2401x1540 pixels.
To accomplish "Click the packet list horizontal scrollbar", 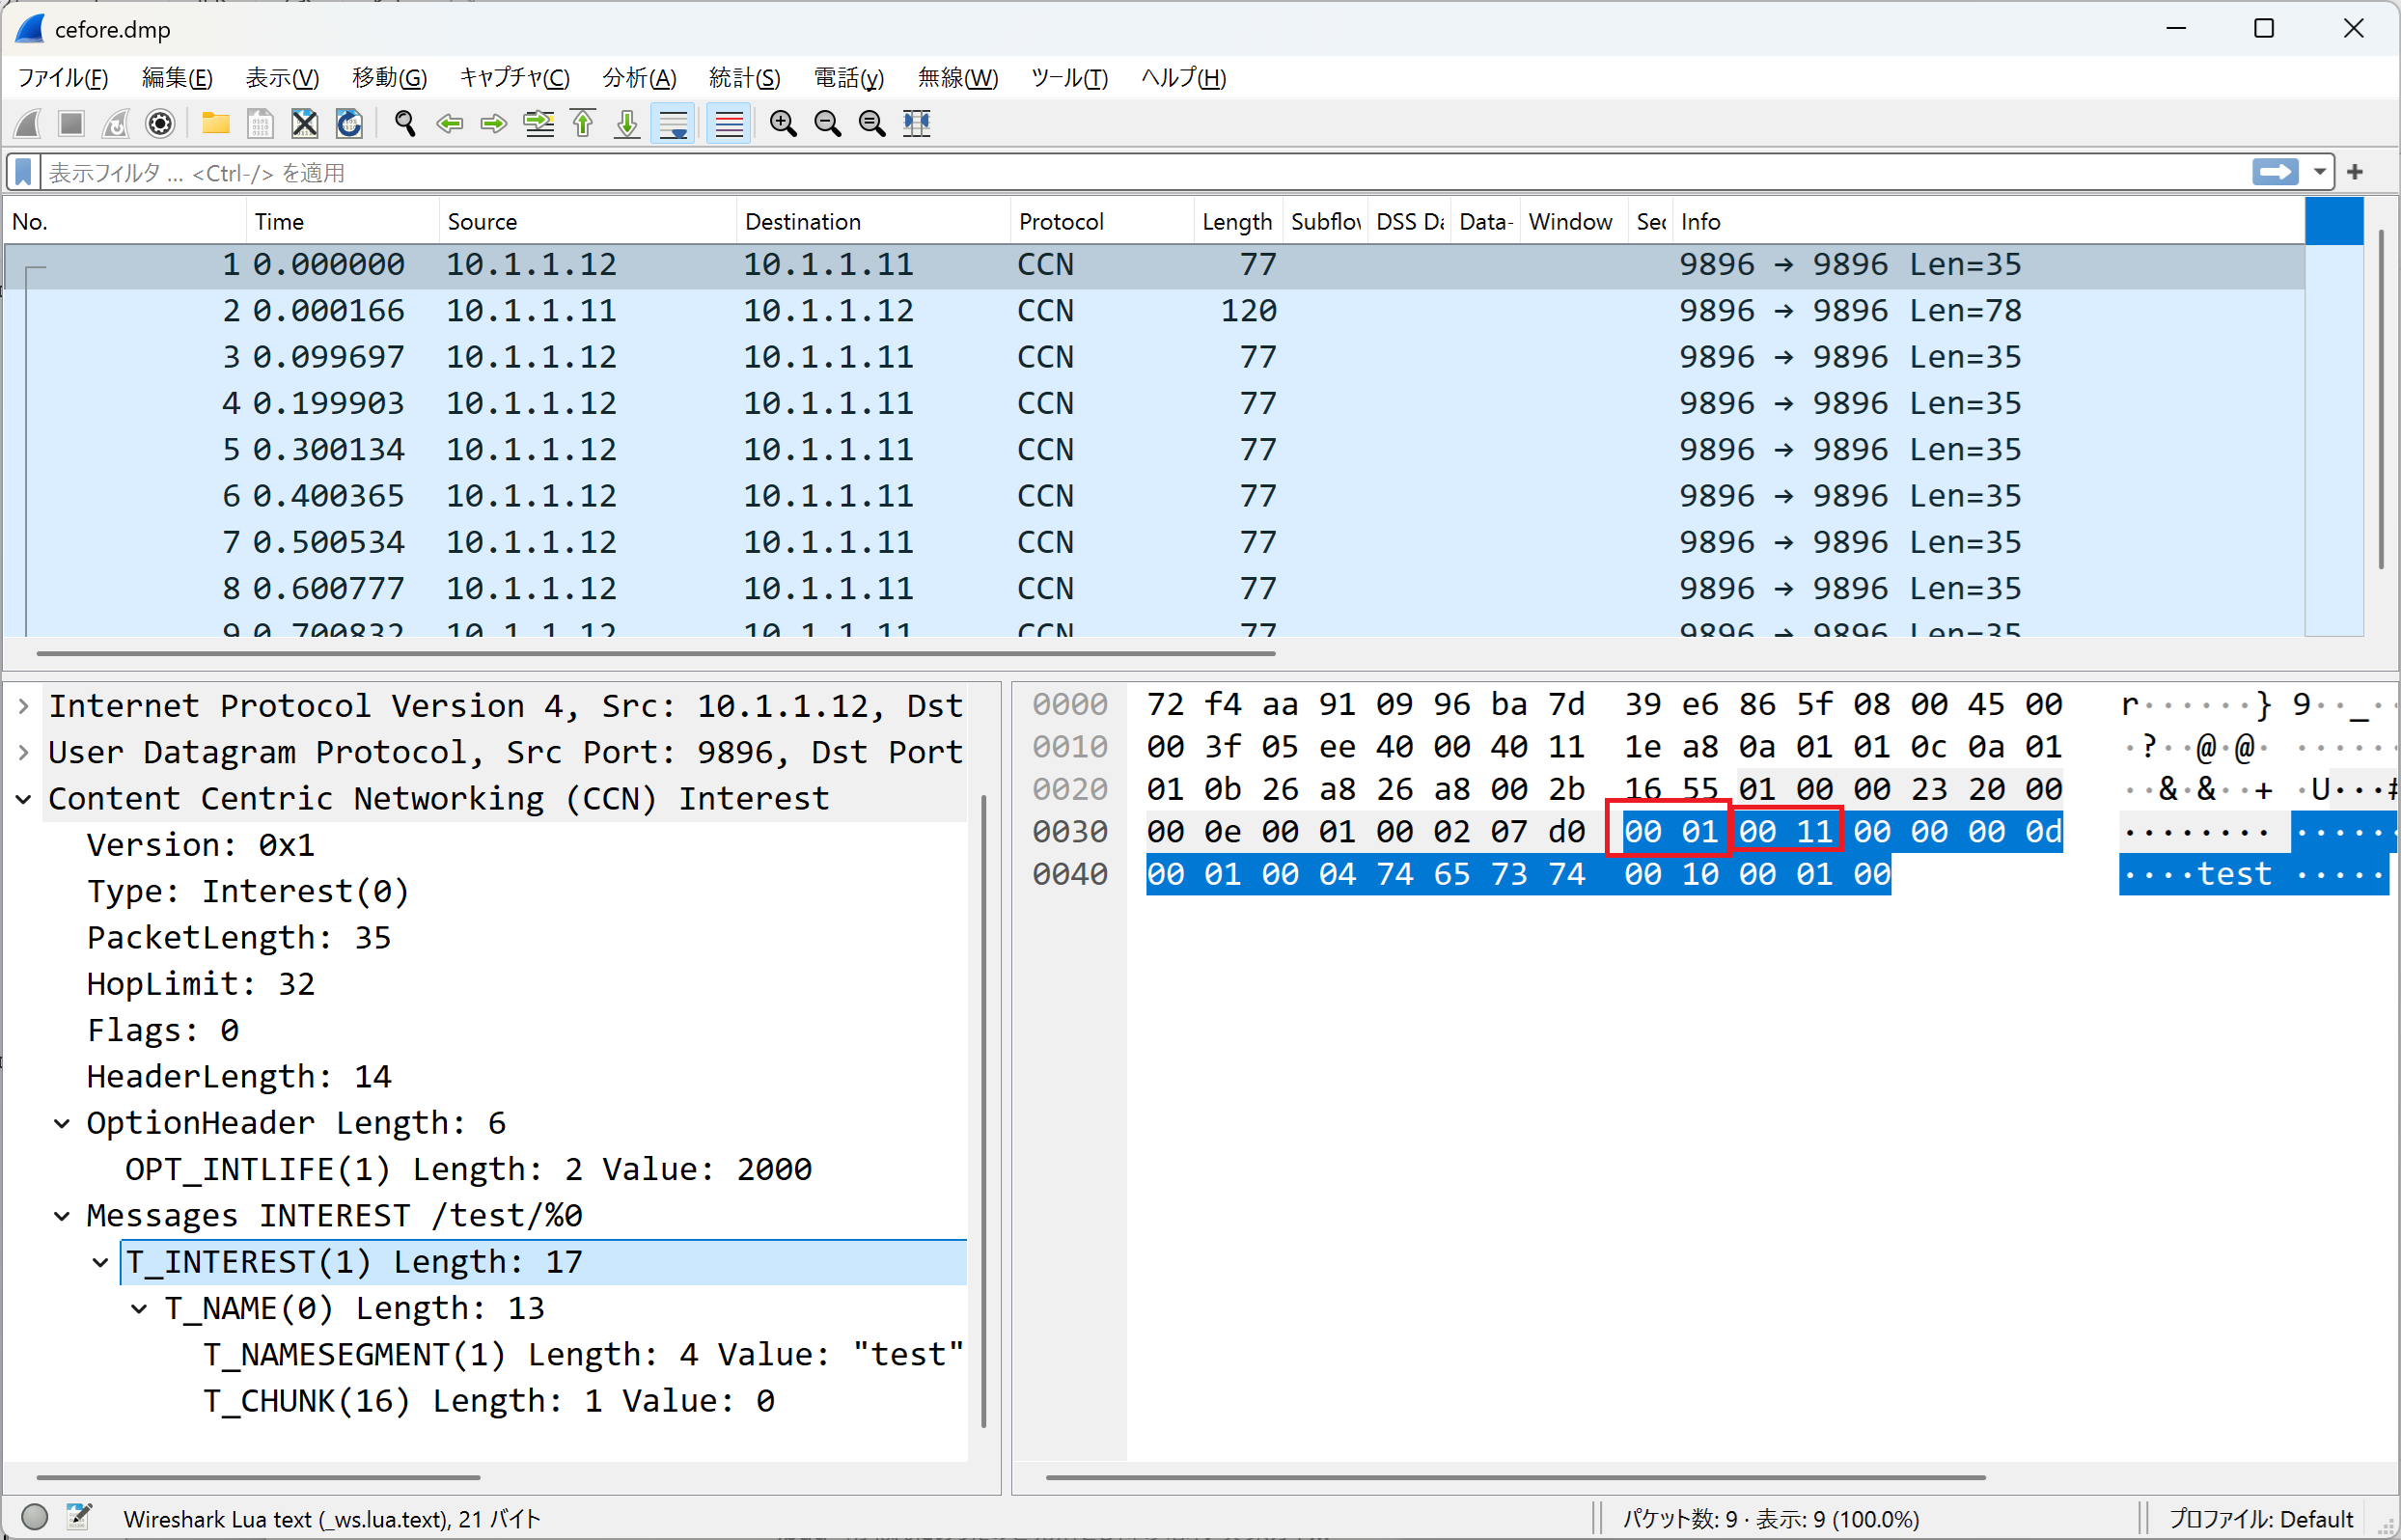I will 655,654.
